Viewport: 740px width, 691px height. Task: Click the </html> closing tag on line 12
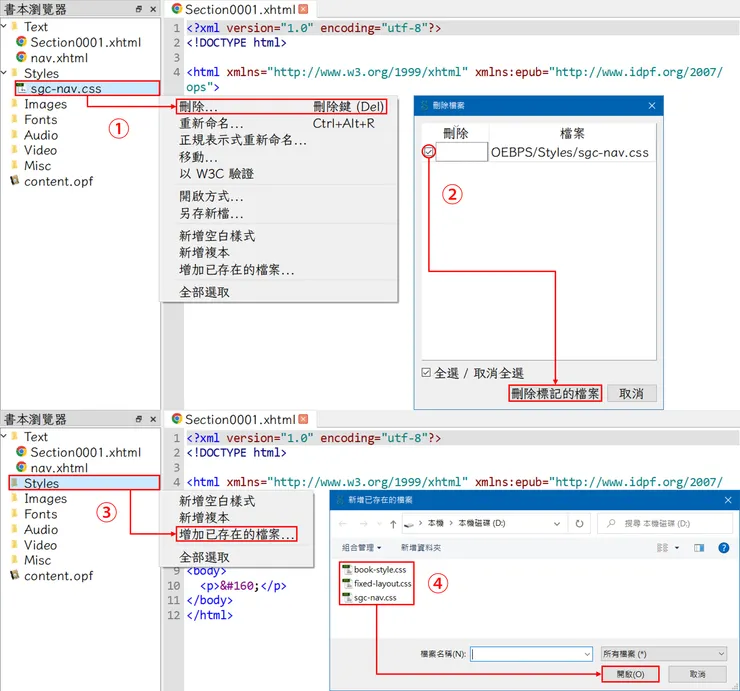pyautogui.click(x=210, y=615)
